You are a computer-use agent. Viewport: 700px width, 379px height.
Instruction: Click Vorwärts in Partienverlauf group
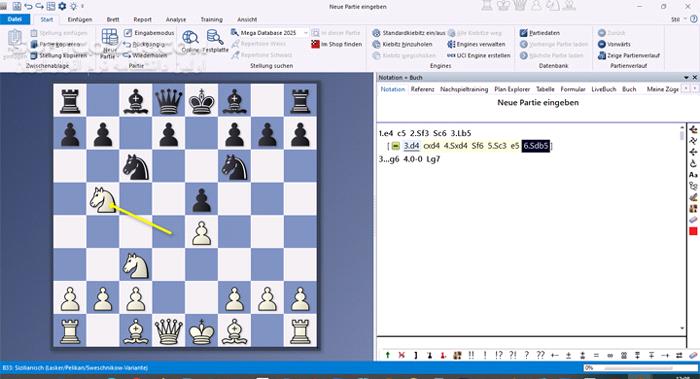coord(614,44)
